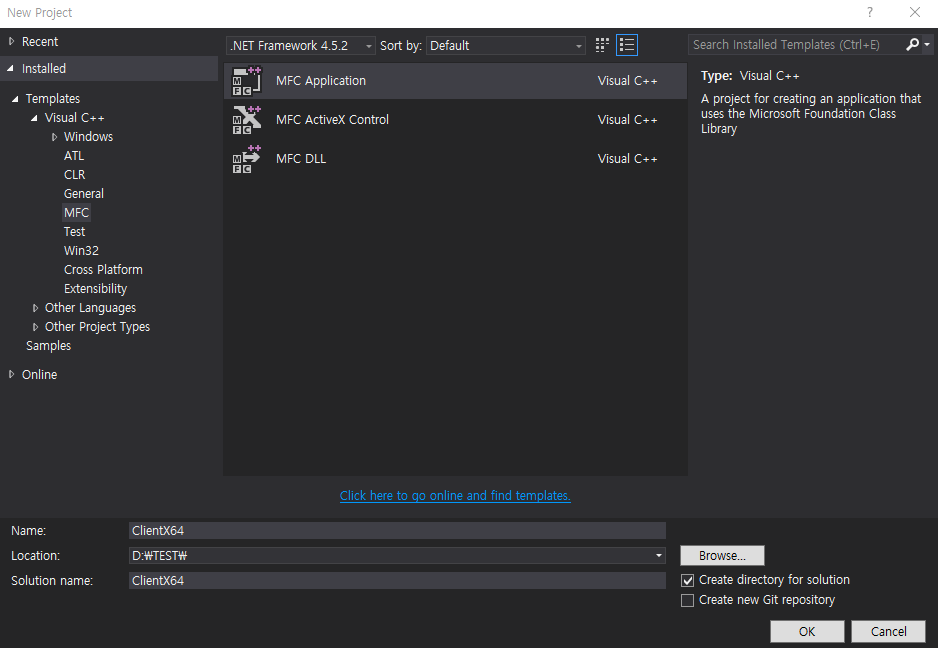Screen dimensions: 938x648
Task: Select the ATL template category
Action: (74, 156)
